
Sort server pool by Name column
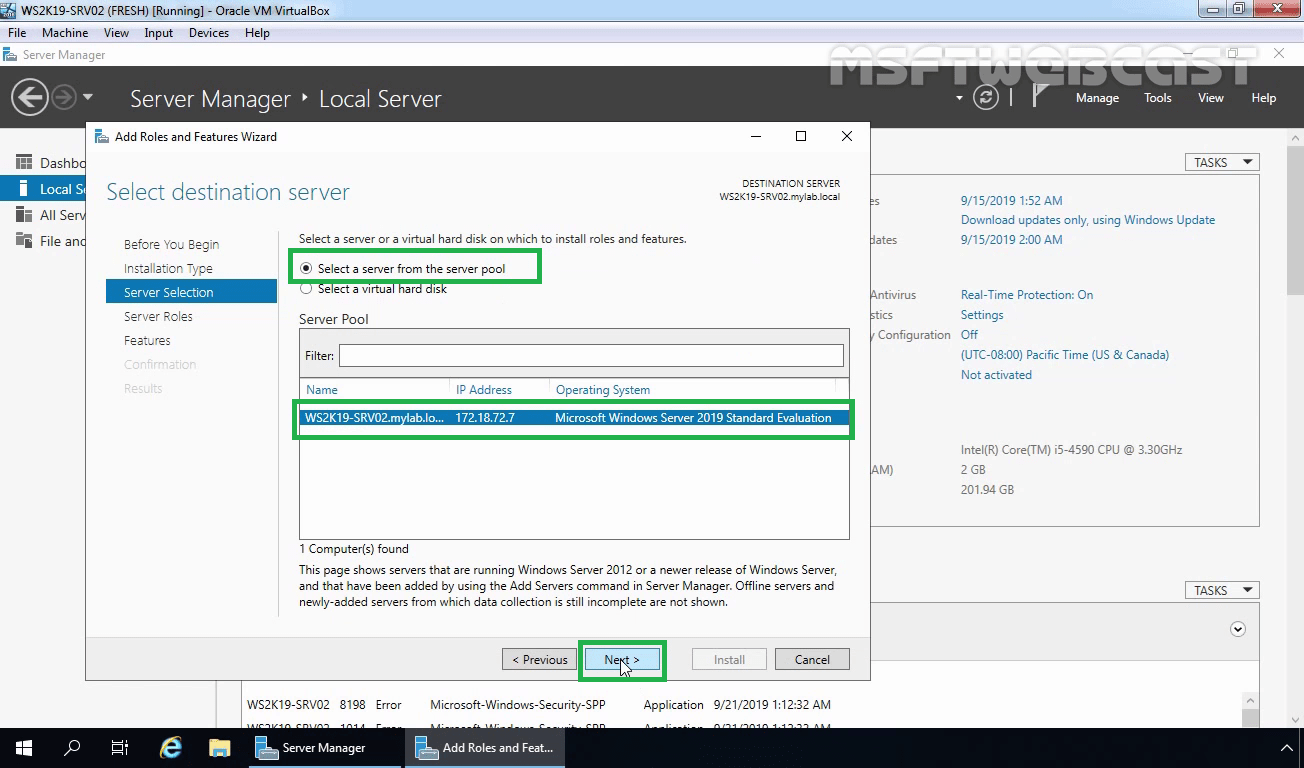322,390
